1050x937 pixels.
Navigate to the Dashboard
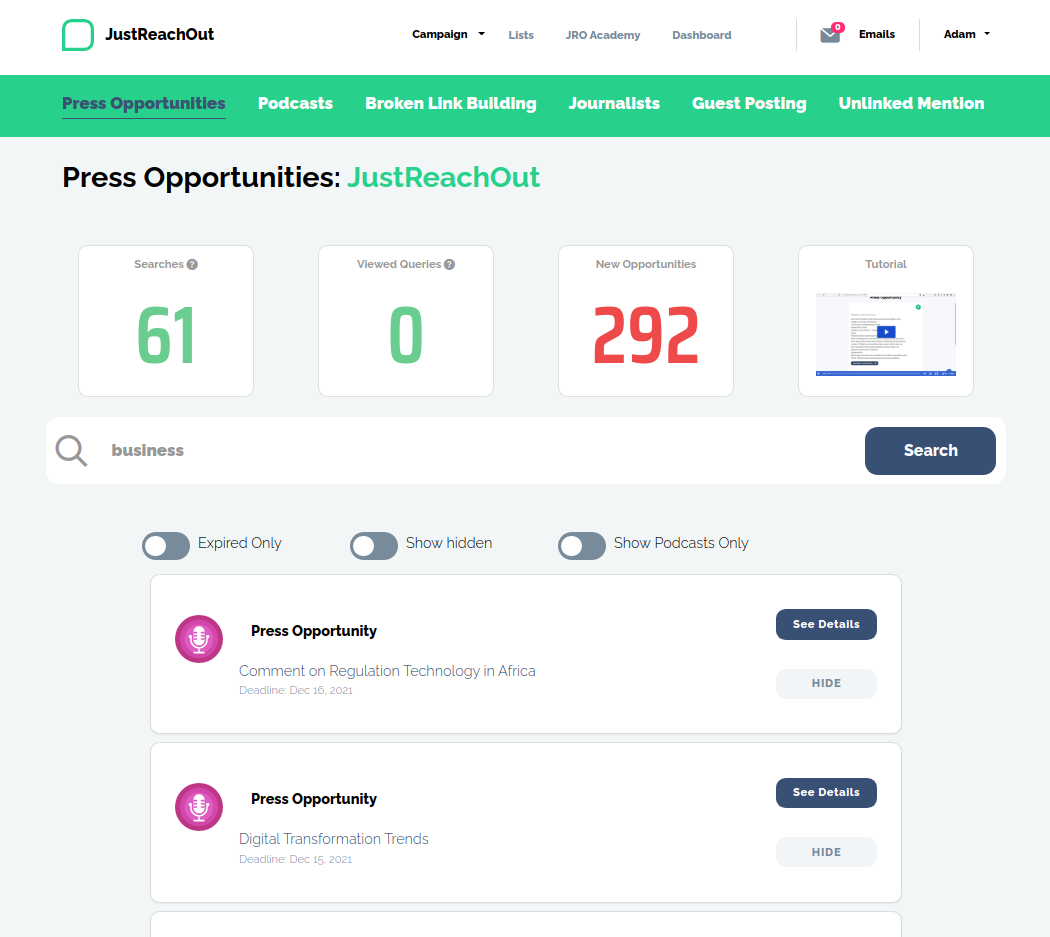(702, 35)
